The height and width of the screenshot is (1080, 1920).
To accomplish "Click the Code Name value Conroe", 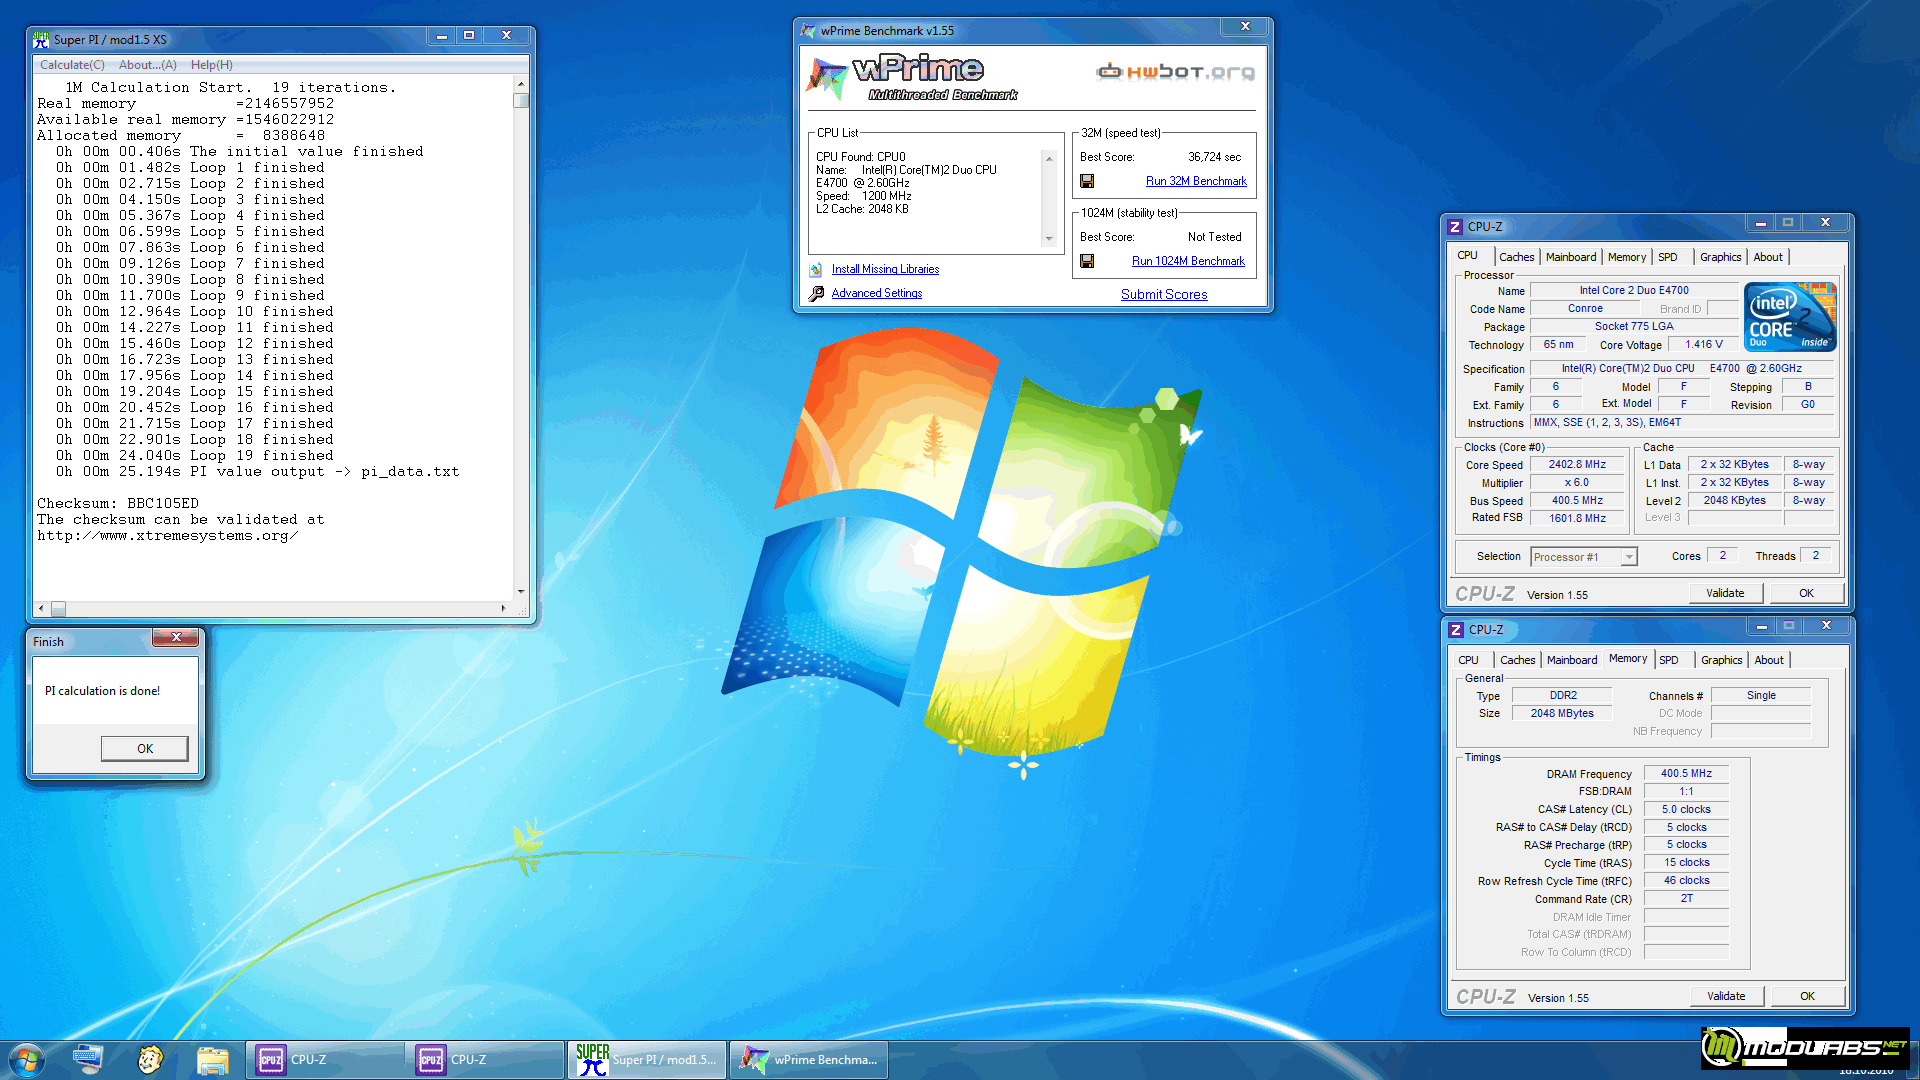I will 1585,309.
